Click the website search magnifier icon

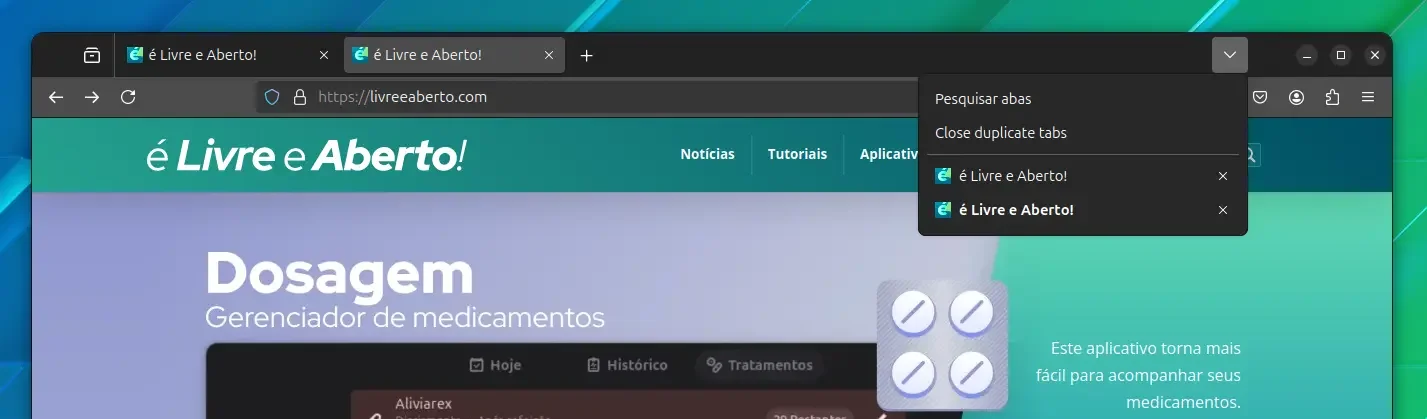click(1250, 155)
